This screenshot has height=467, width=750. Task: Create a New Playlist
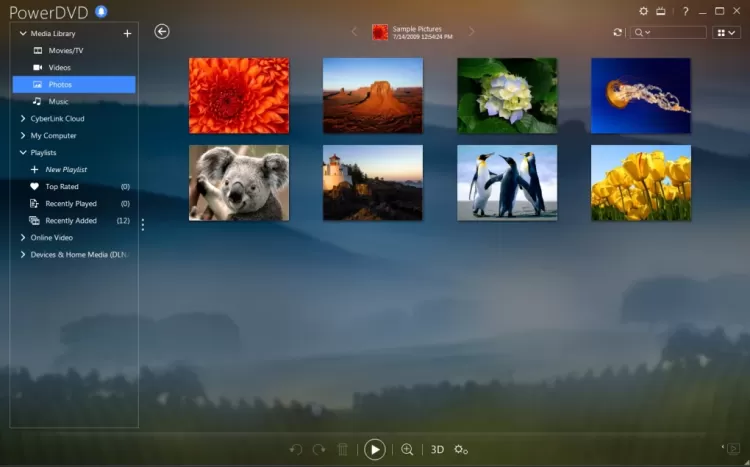pos(66,170)
